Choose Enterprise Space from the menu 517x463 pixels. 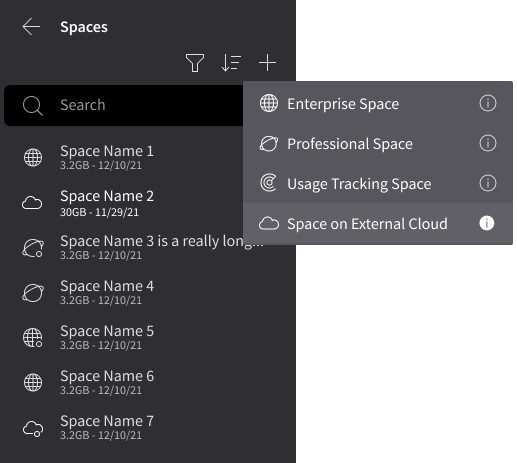(378, 103)
